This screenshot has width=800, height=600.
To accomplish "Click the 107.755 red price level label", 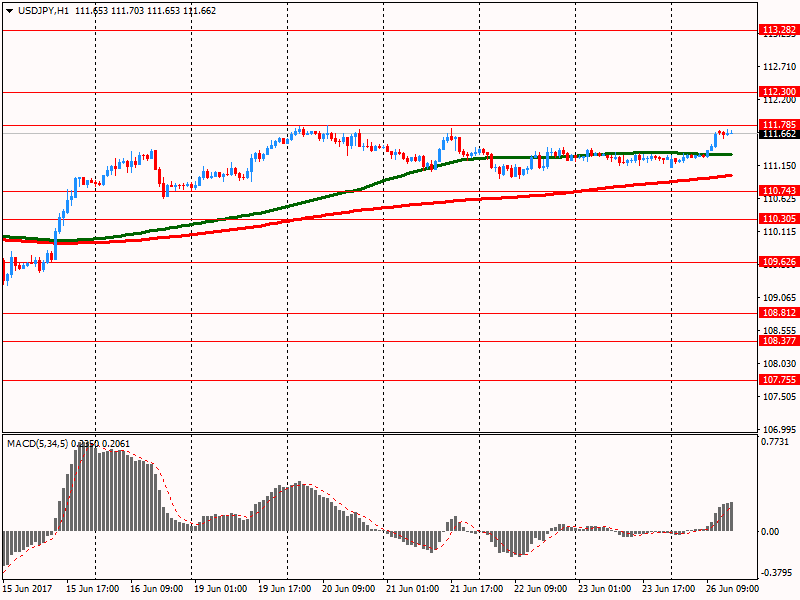I will (779, 380).
